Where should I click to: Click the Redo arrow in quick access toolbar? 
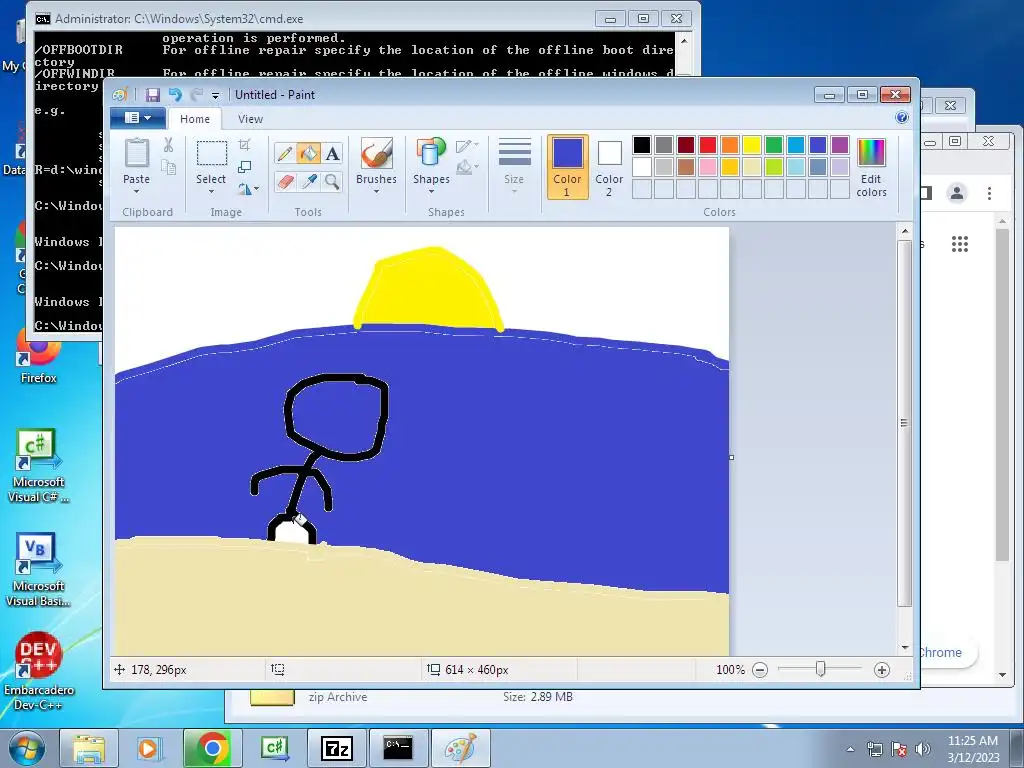pos(196,95)
